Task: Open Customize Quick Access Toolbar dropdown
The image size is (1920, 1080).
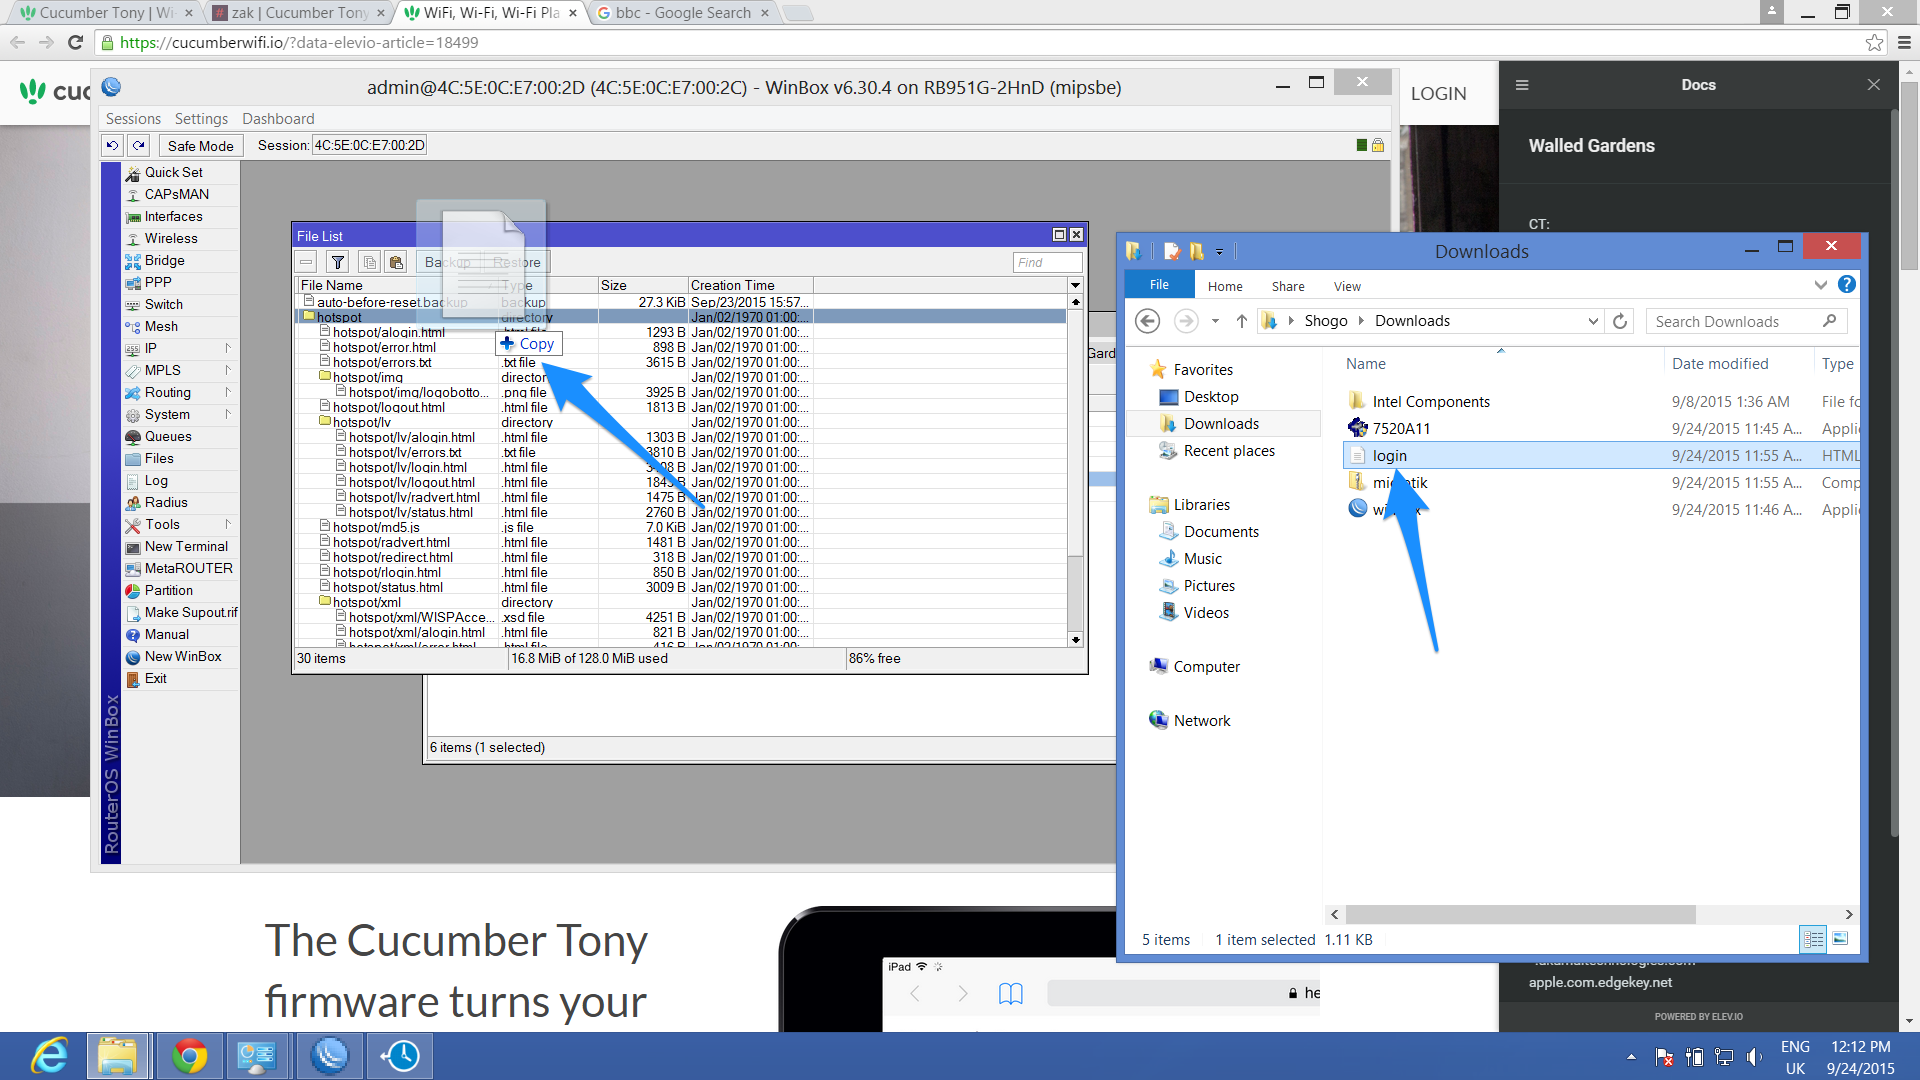Action: pyautogui.click(x=1219, y=251)
